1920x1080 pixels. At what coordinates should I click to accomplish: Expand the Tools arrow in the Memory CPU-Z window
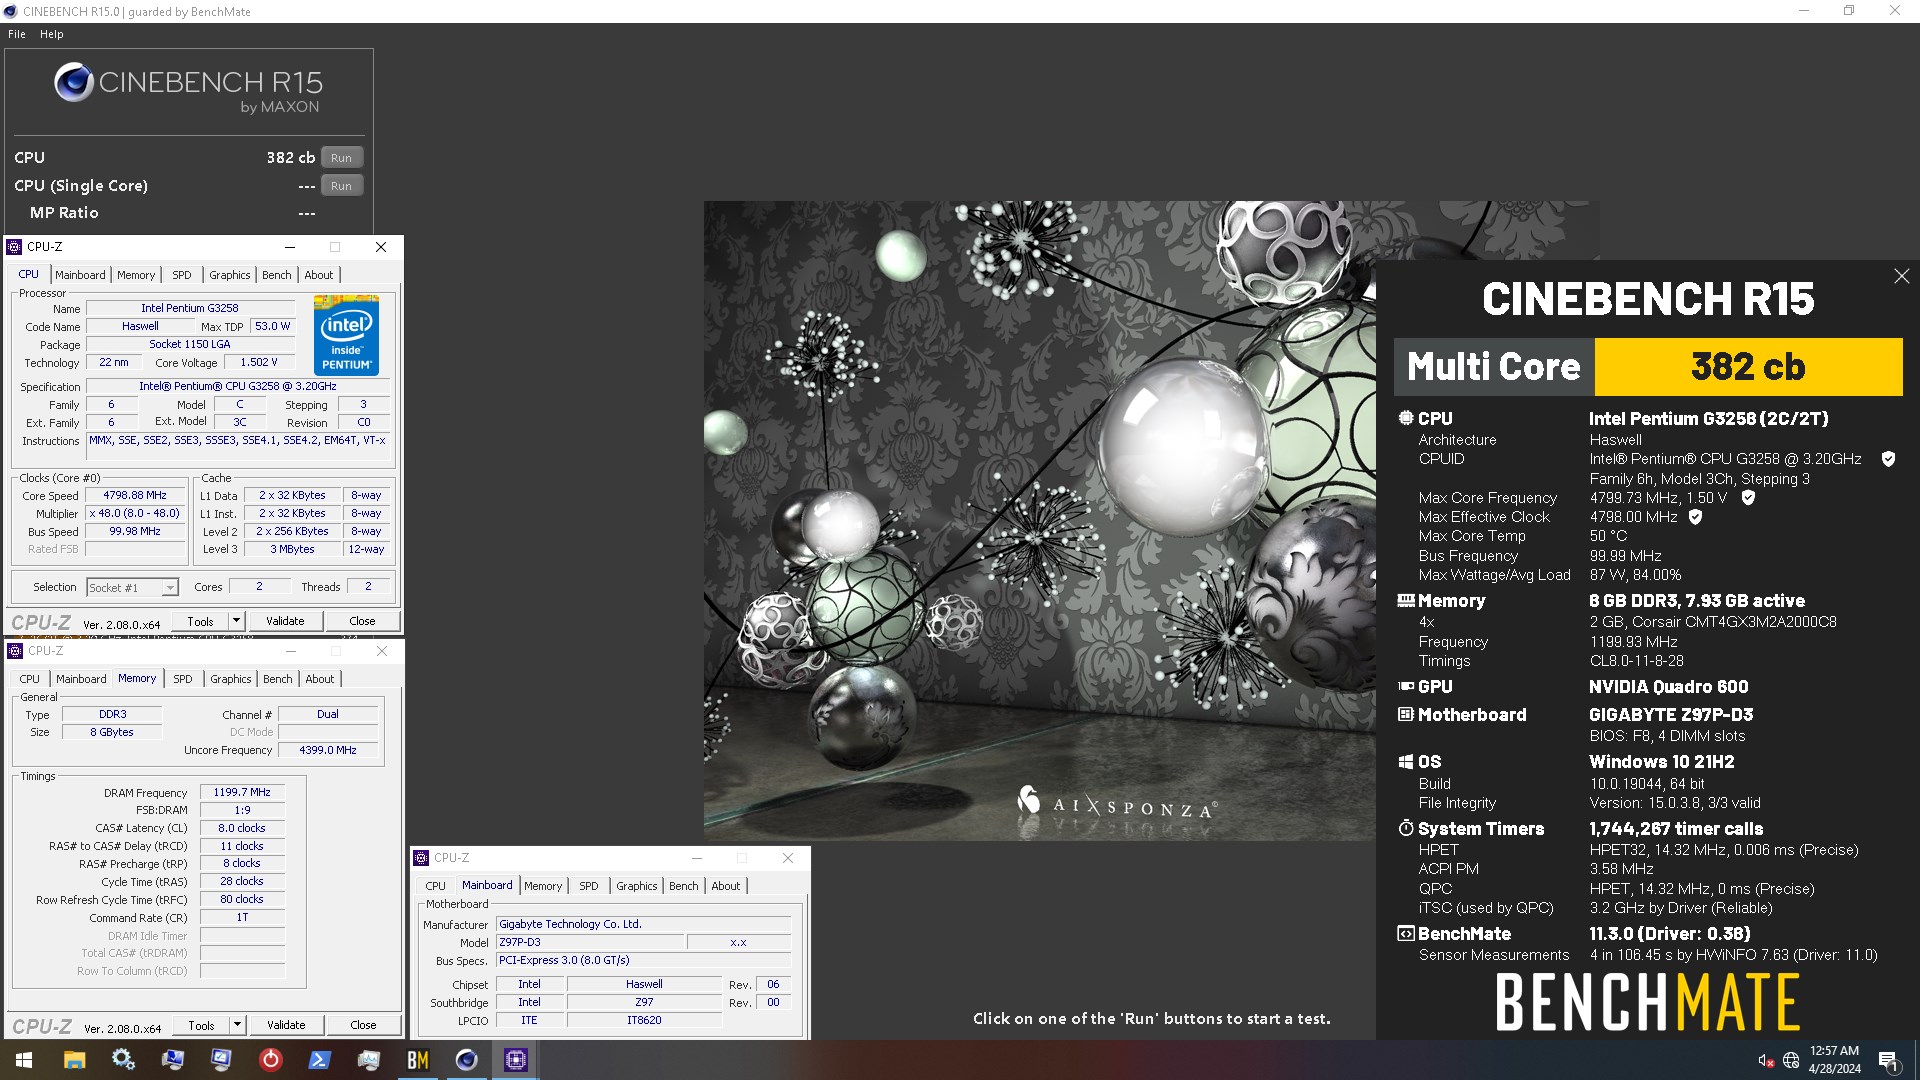237,1025
